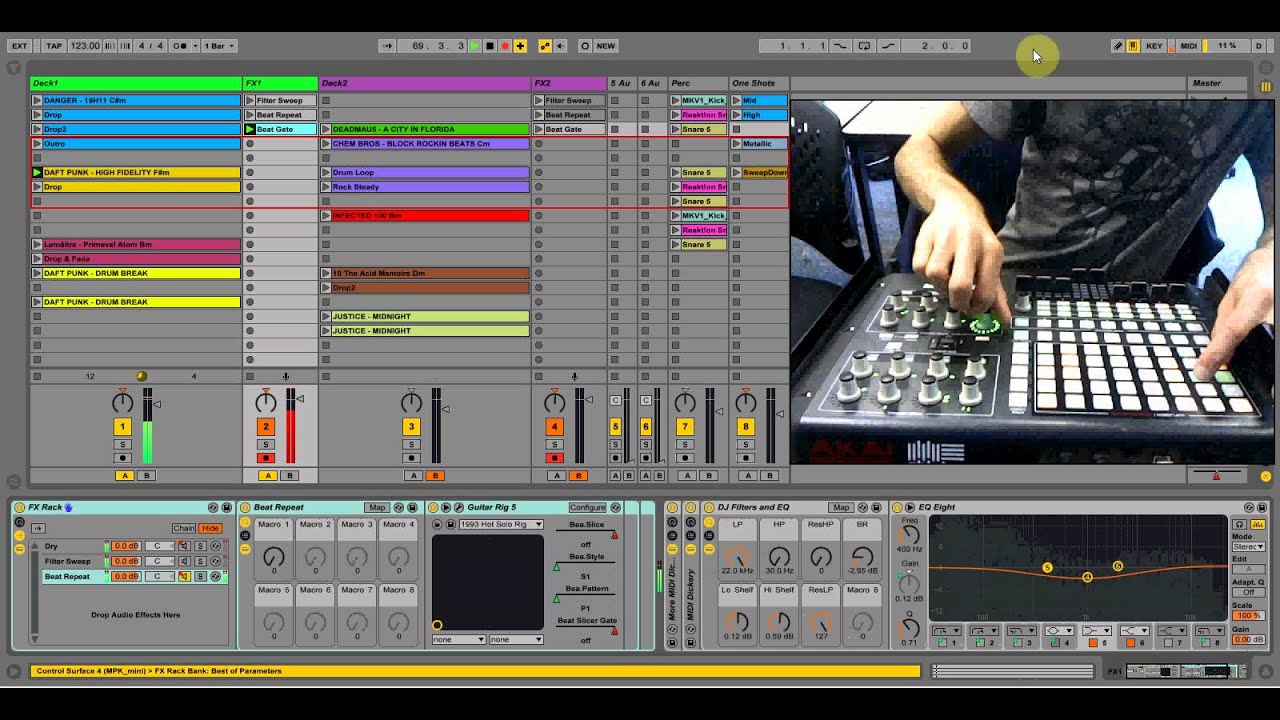Click the red Record button in the transport

(x=505, y=46)
